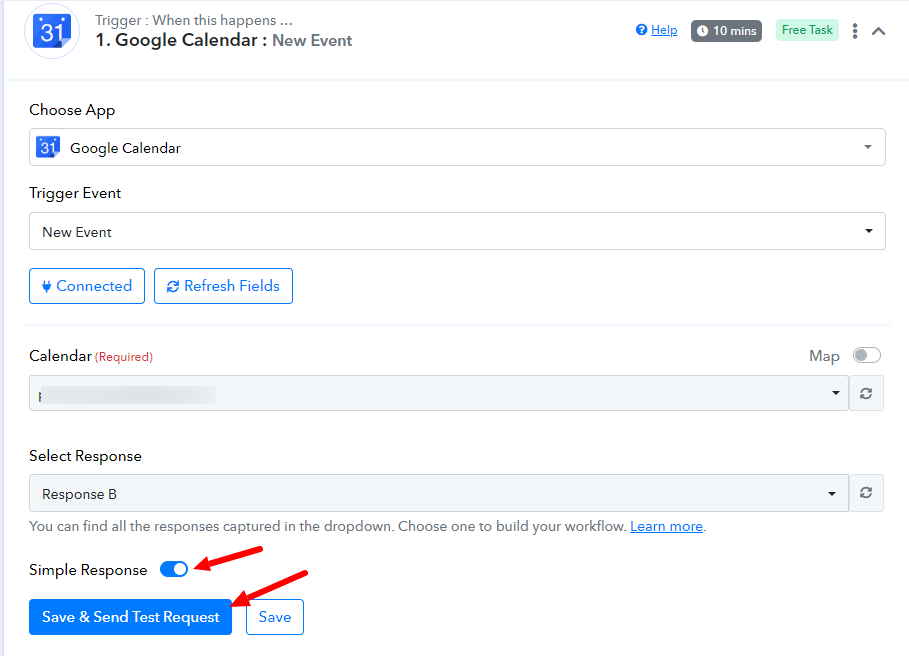Click the 10 mins polling badge
This screenshot has height=656, width=909.
pos(726,31)
